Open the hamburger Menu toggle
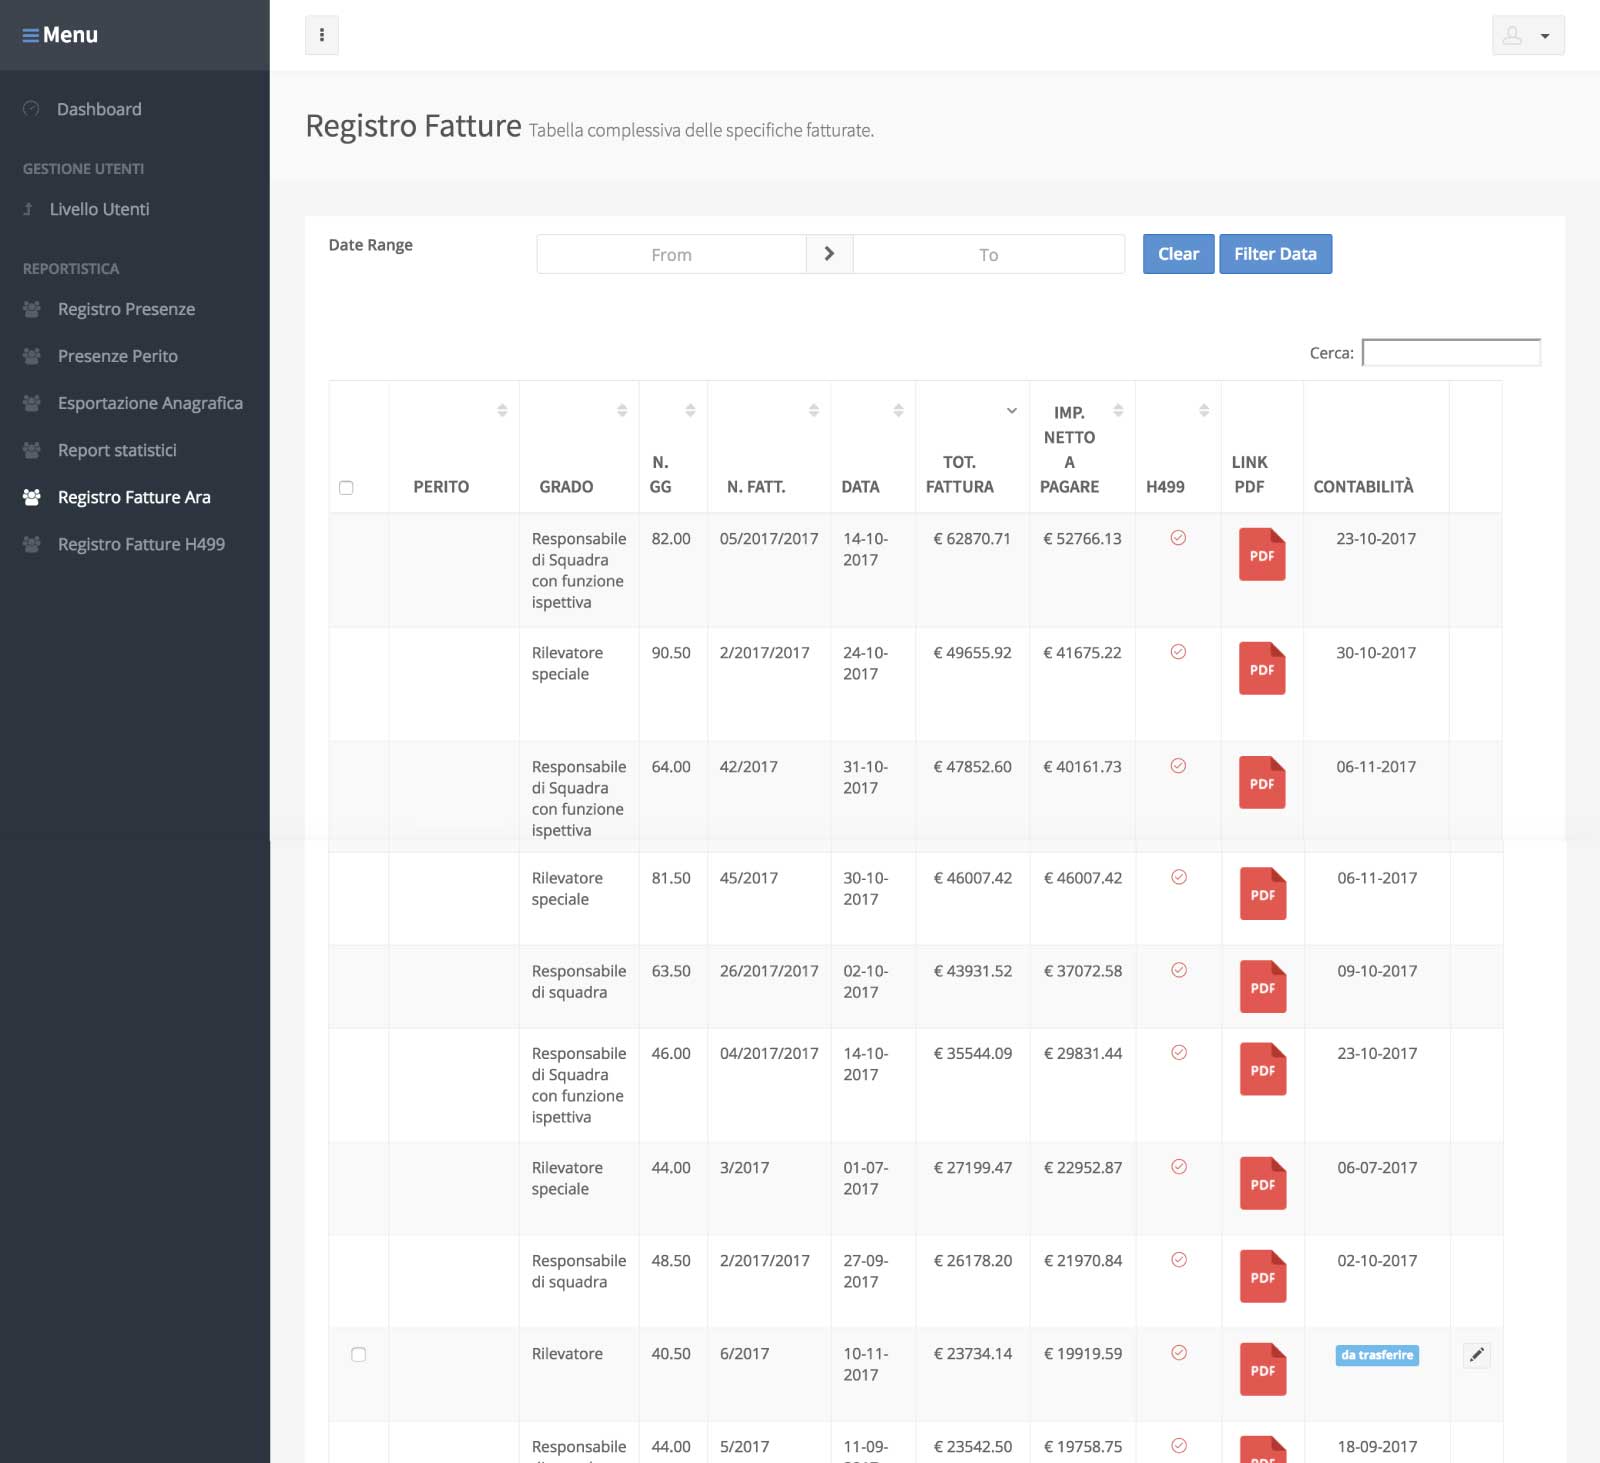Viewport: 1600px width, 1463px height. click(60, 35)
